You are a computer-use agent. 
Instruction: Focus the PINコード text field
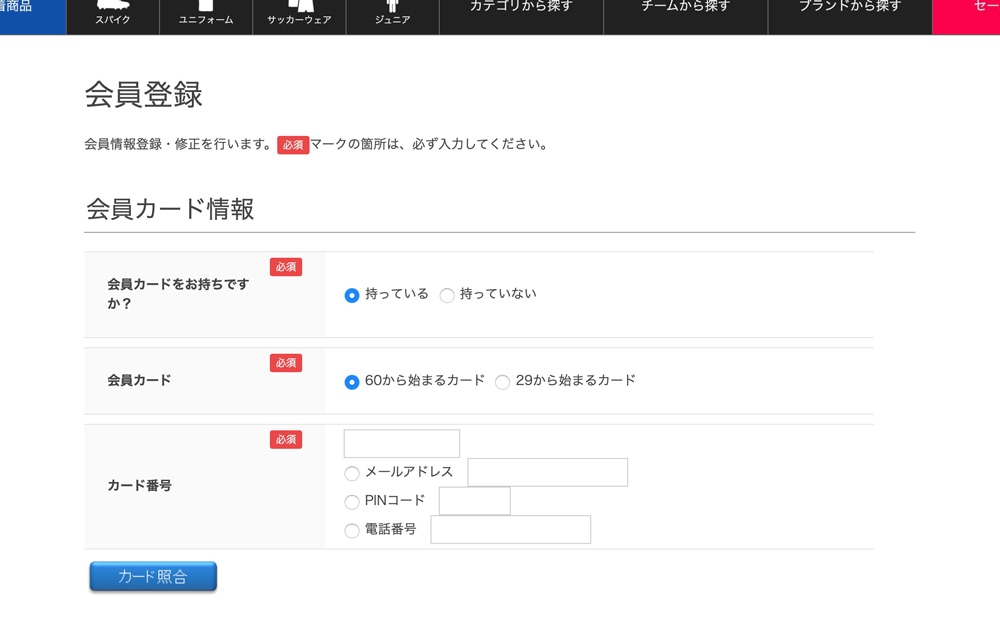pyautogui.click(x=474, y=501)
